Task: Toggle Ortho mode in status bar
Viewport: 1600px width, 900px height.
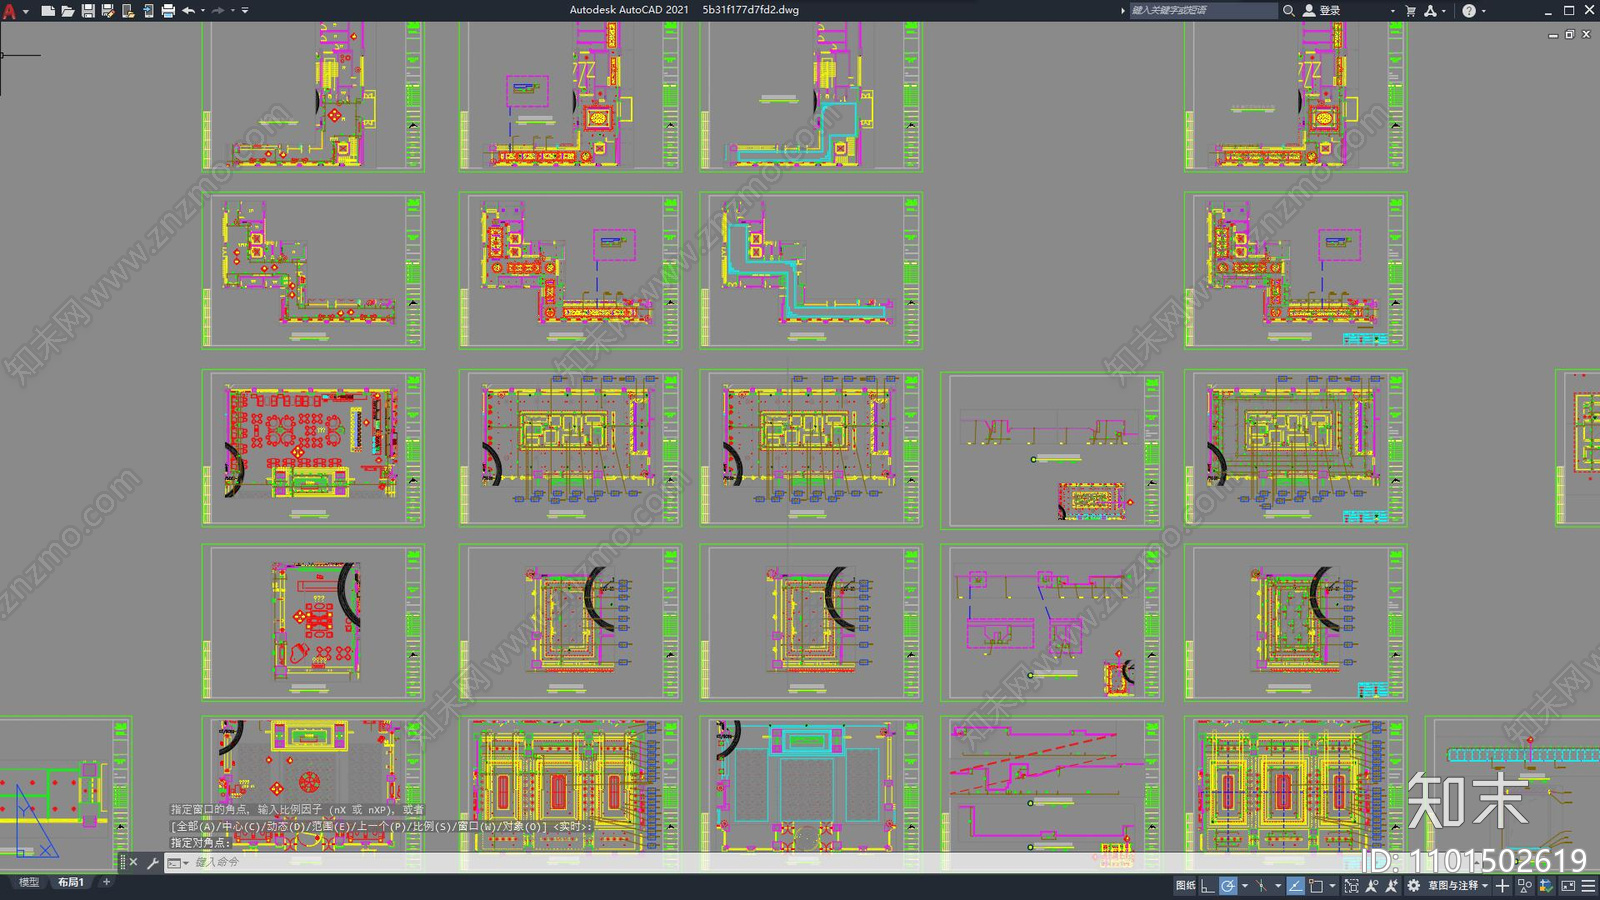Action: [x=1208, y=886]
